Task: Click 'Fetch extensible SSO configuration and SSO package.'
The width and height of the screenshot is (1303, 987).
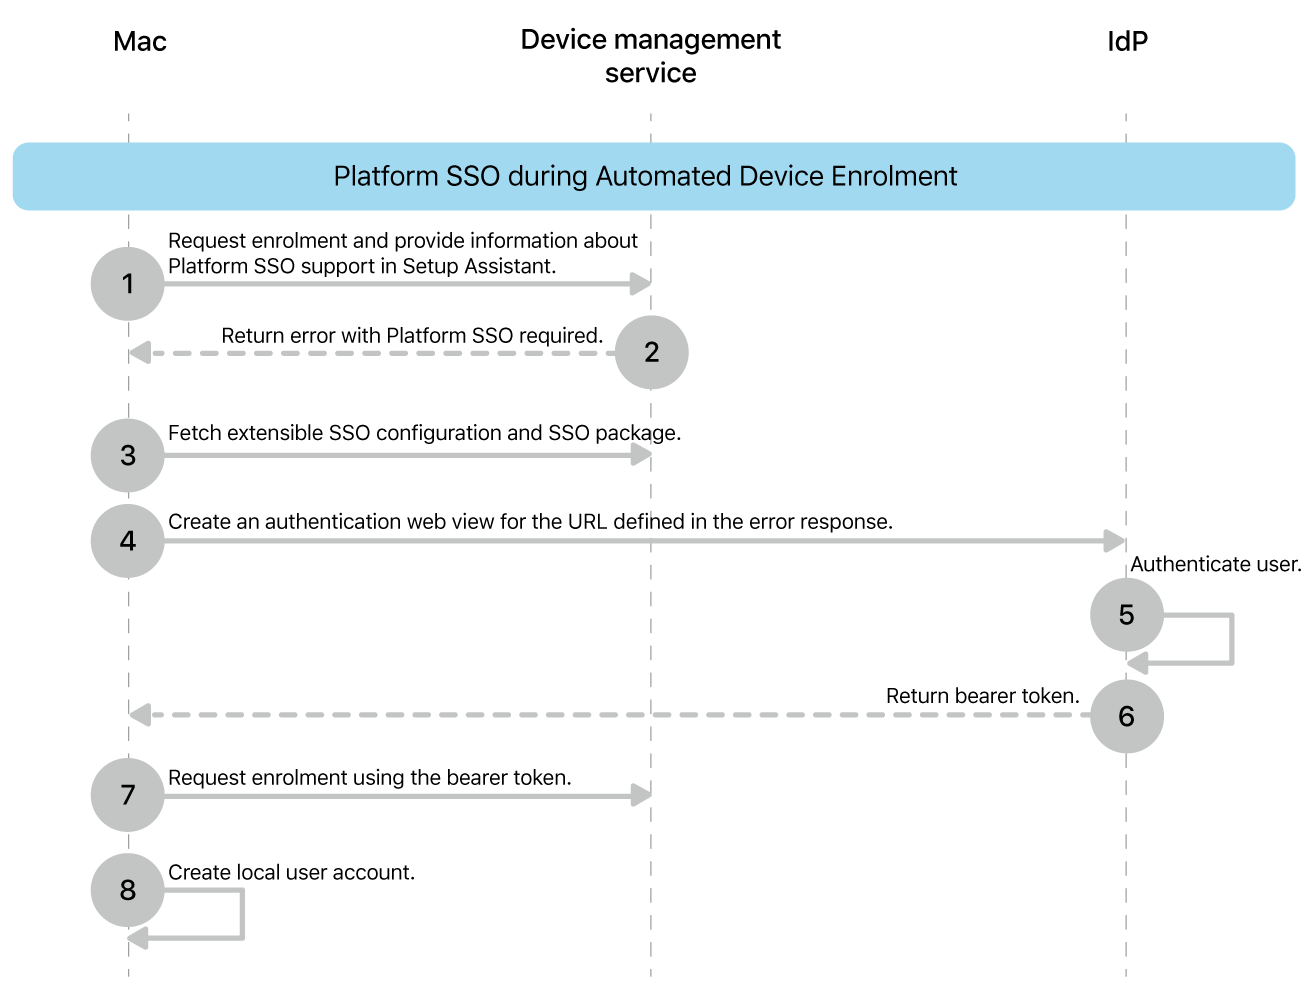Action: tap(424, 433)
